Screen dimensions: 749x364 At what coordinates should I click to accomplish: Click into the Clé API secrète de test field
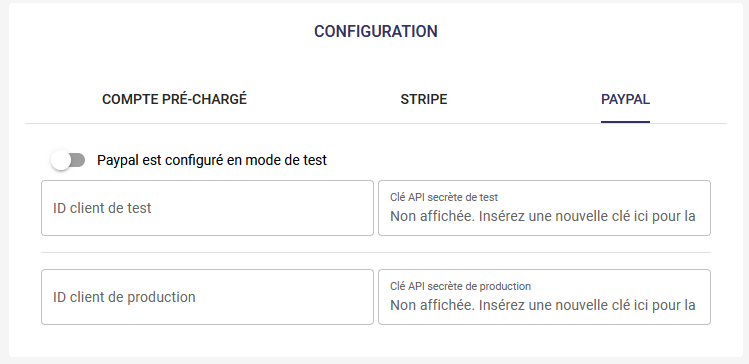(x=545, y=208)
